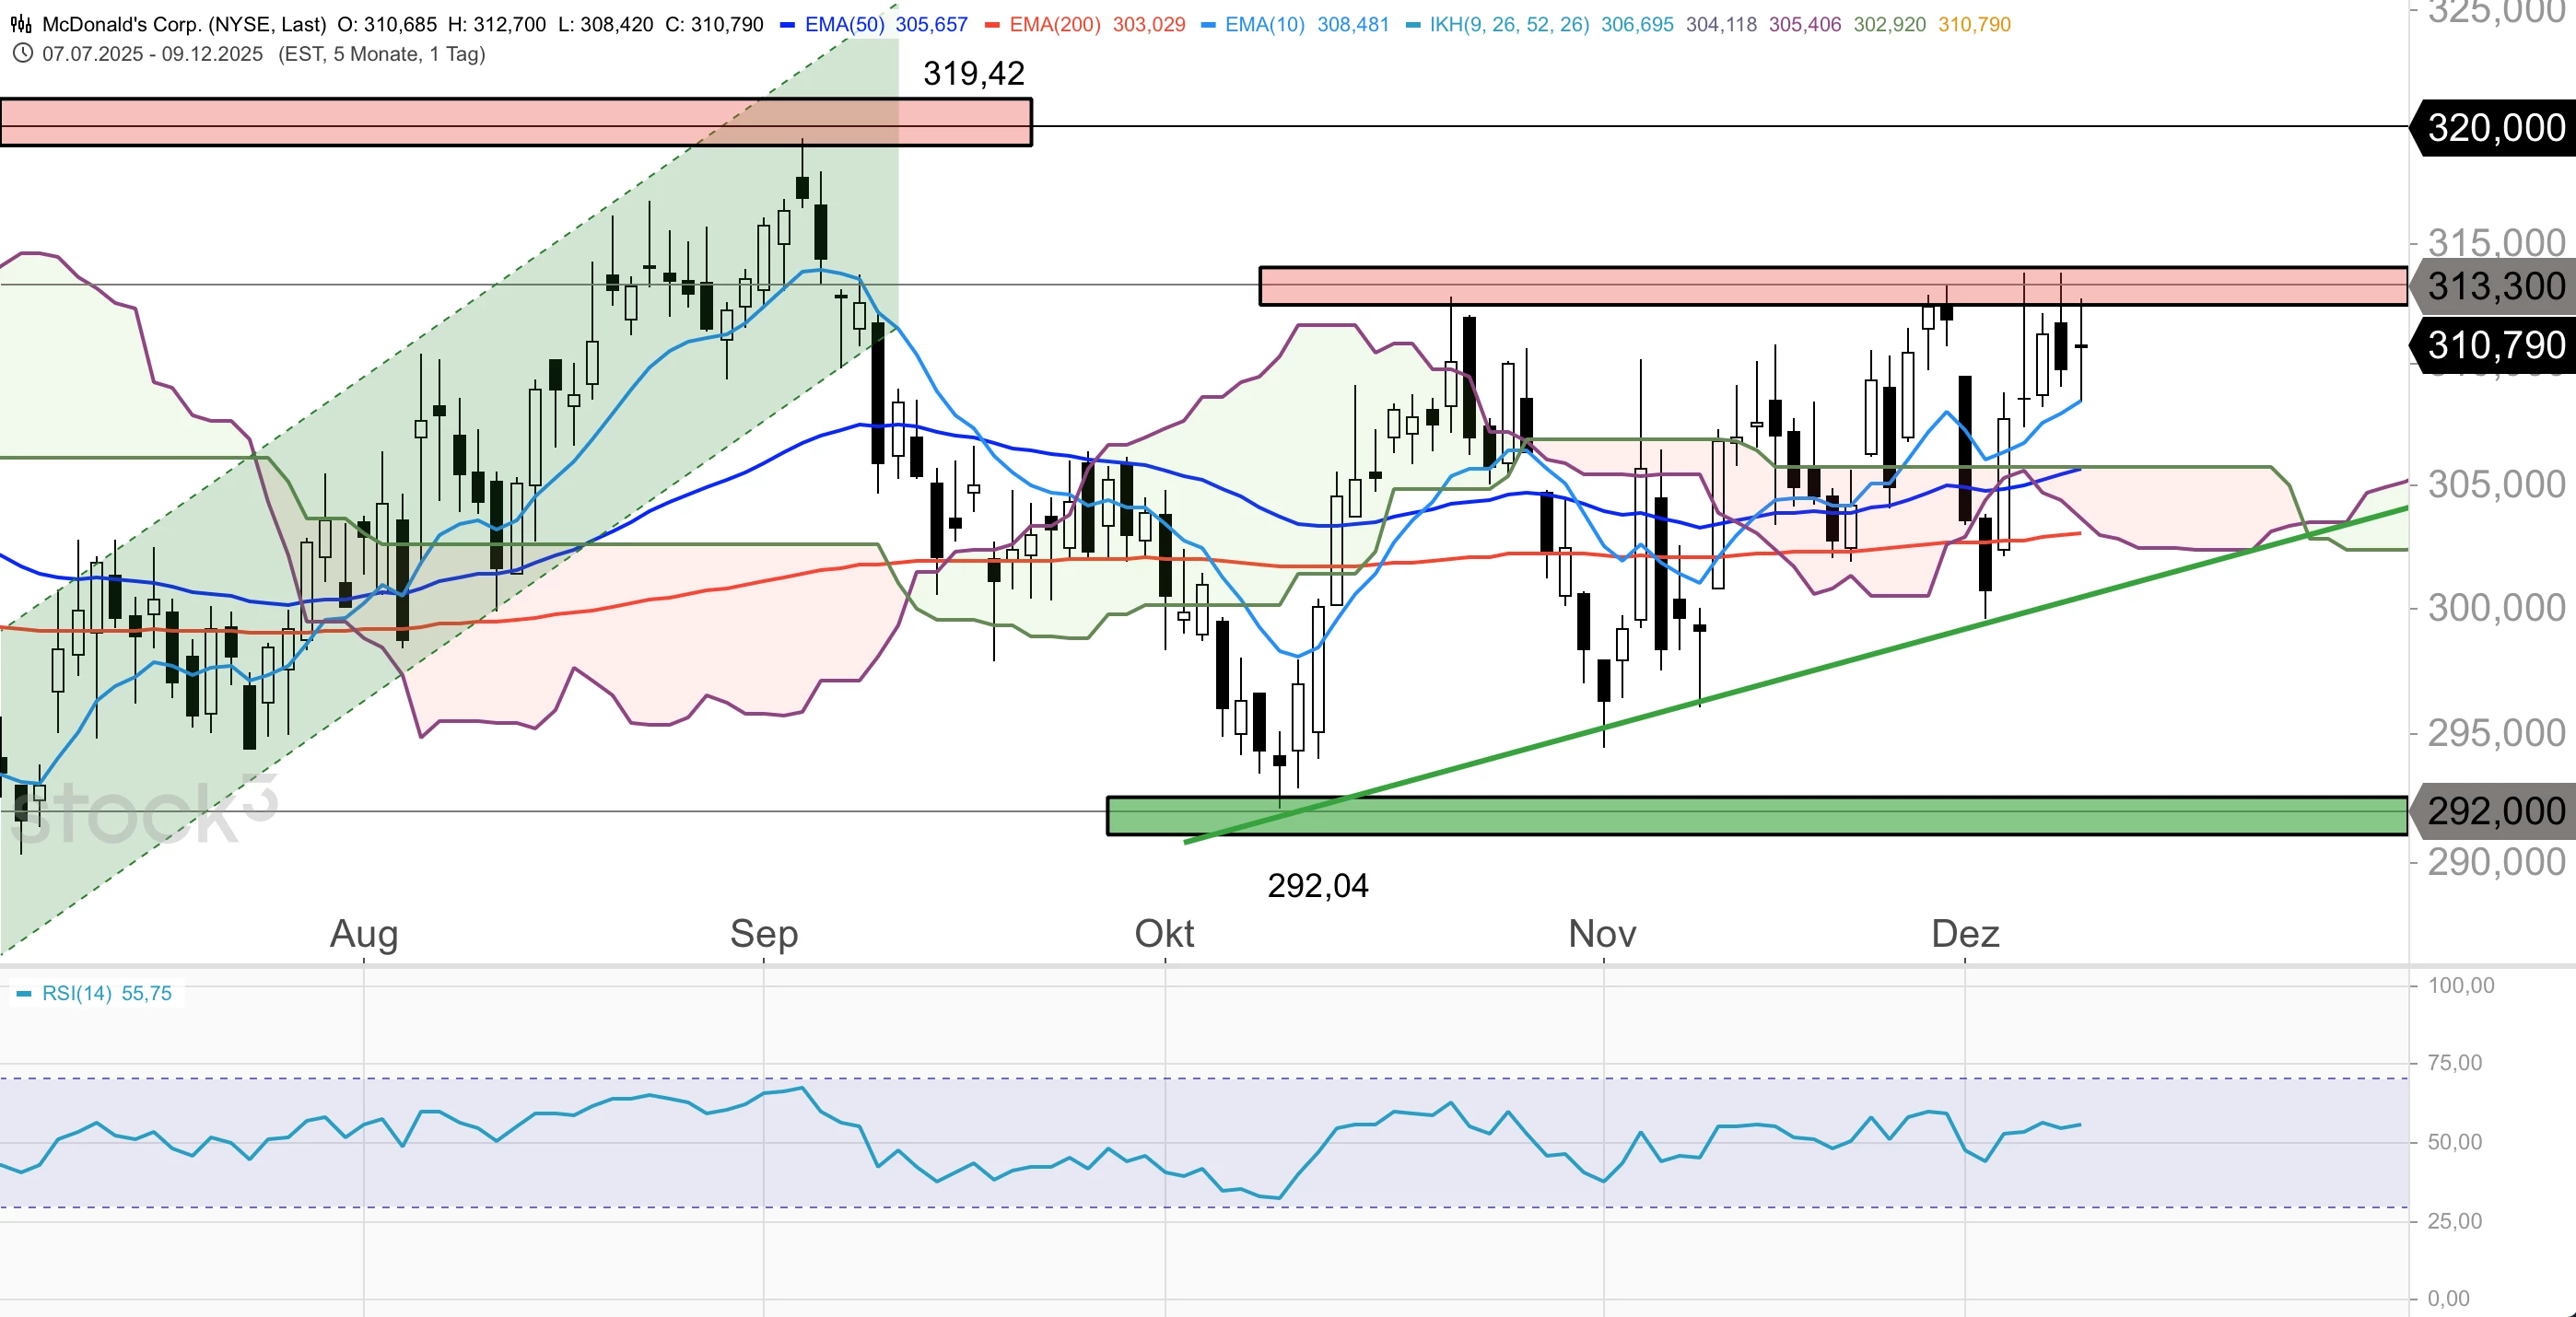Click the red EMA(200) legend marker
This screenshot has width=2576, height=1317.
pos(992,25)
